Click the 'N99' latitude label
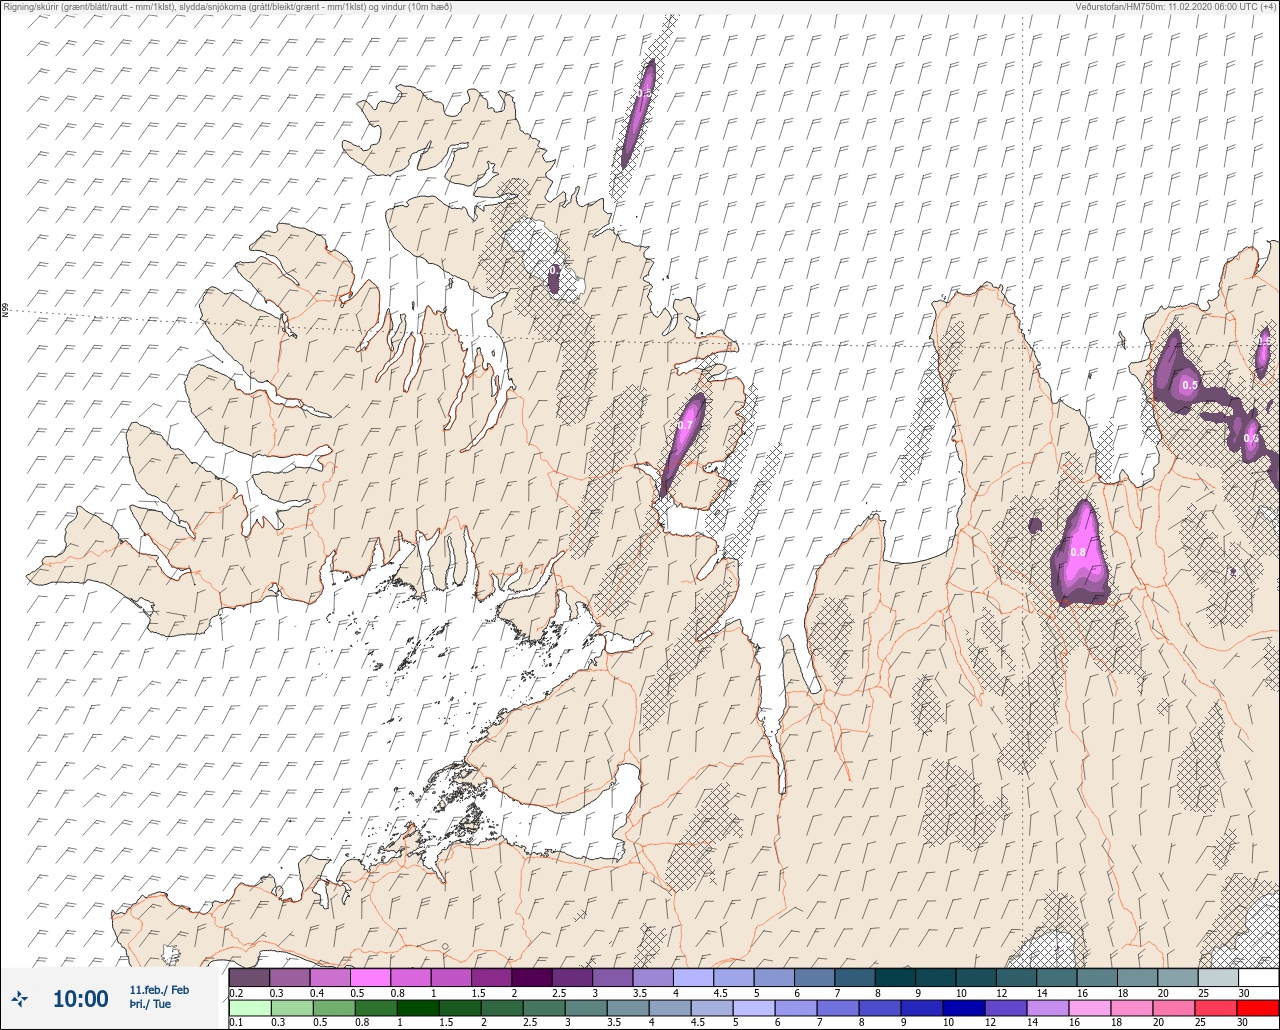1280x1030 pixels. [x=5, y=311]
